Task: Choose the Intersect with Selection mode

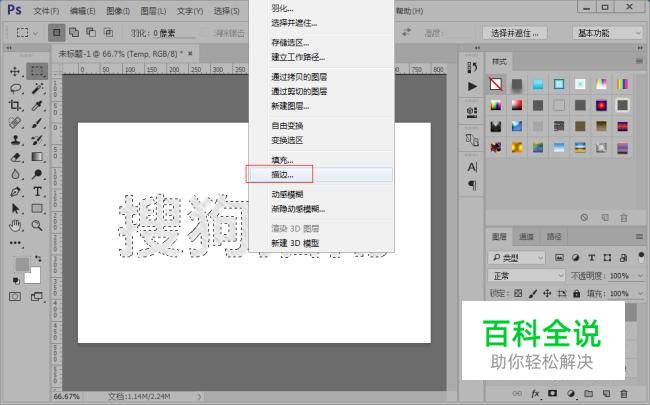Action: (x=109, y=32)
